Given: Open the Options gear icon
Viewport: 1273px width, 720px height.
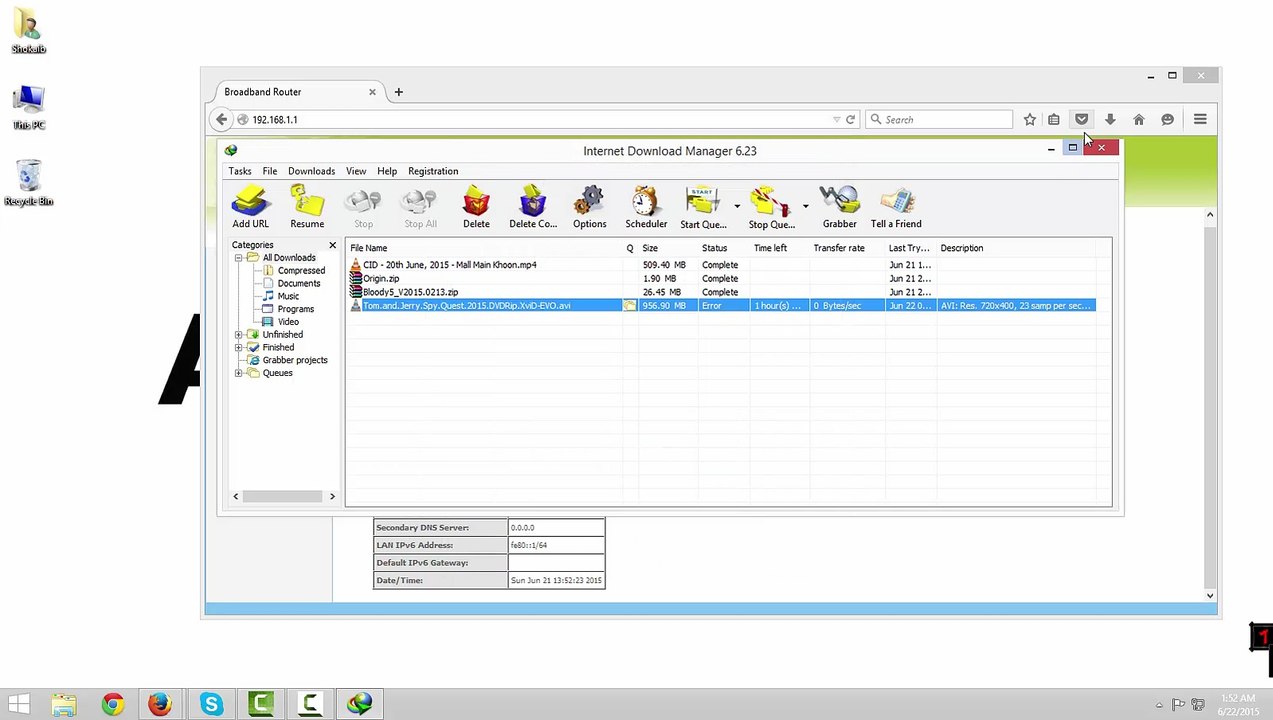Looking at the screenshot, I should (589, 207).
